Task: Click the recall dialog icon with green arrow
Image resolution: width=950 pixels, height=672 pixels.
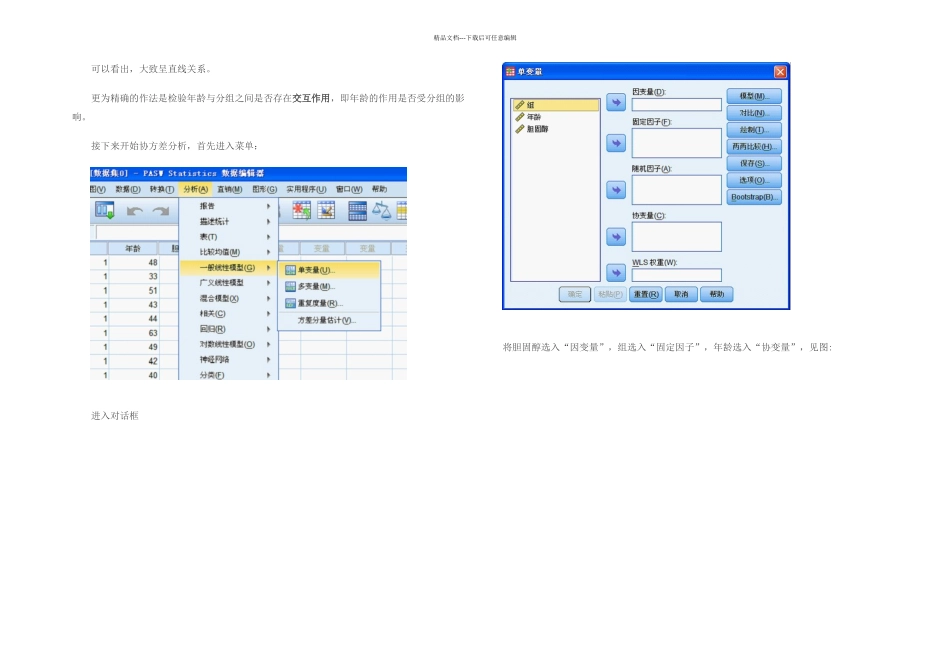Action: (105, 210)
